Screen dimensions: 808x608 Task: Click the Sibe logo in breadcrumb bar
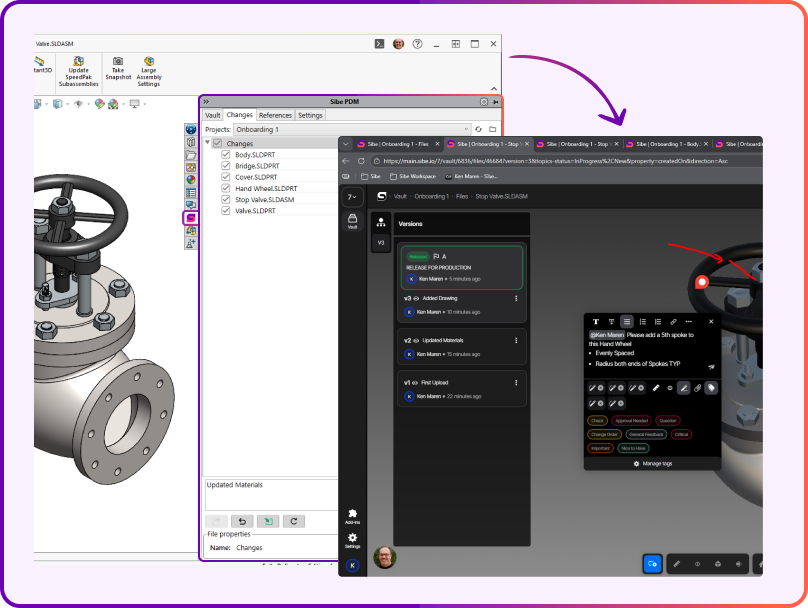click(x=381, y=196)
